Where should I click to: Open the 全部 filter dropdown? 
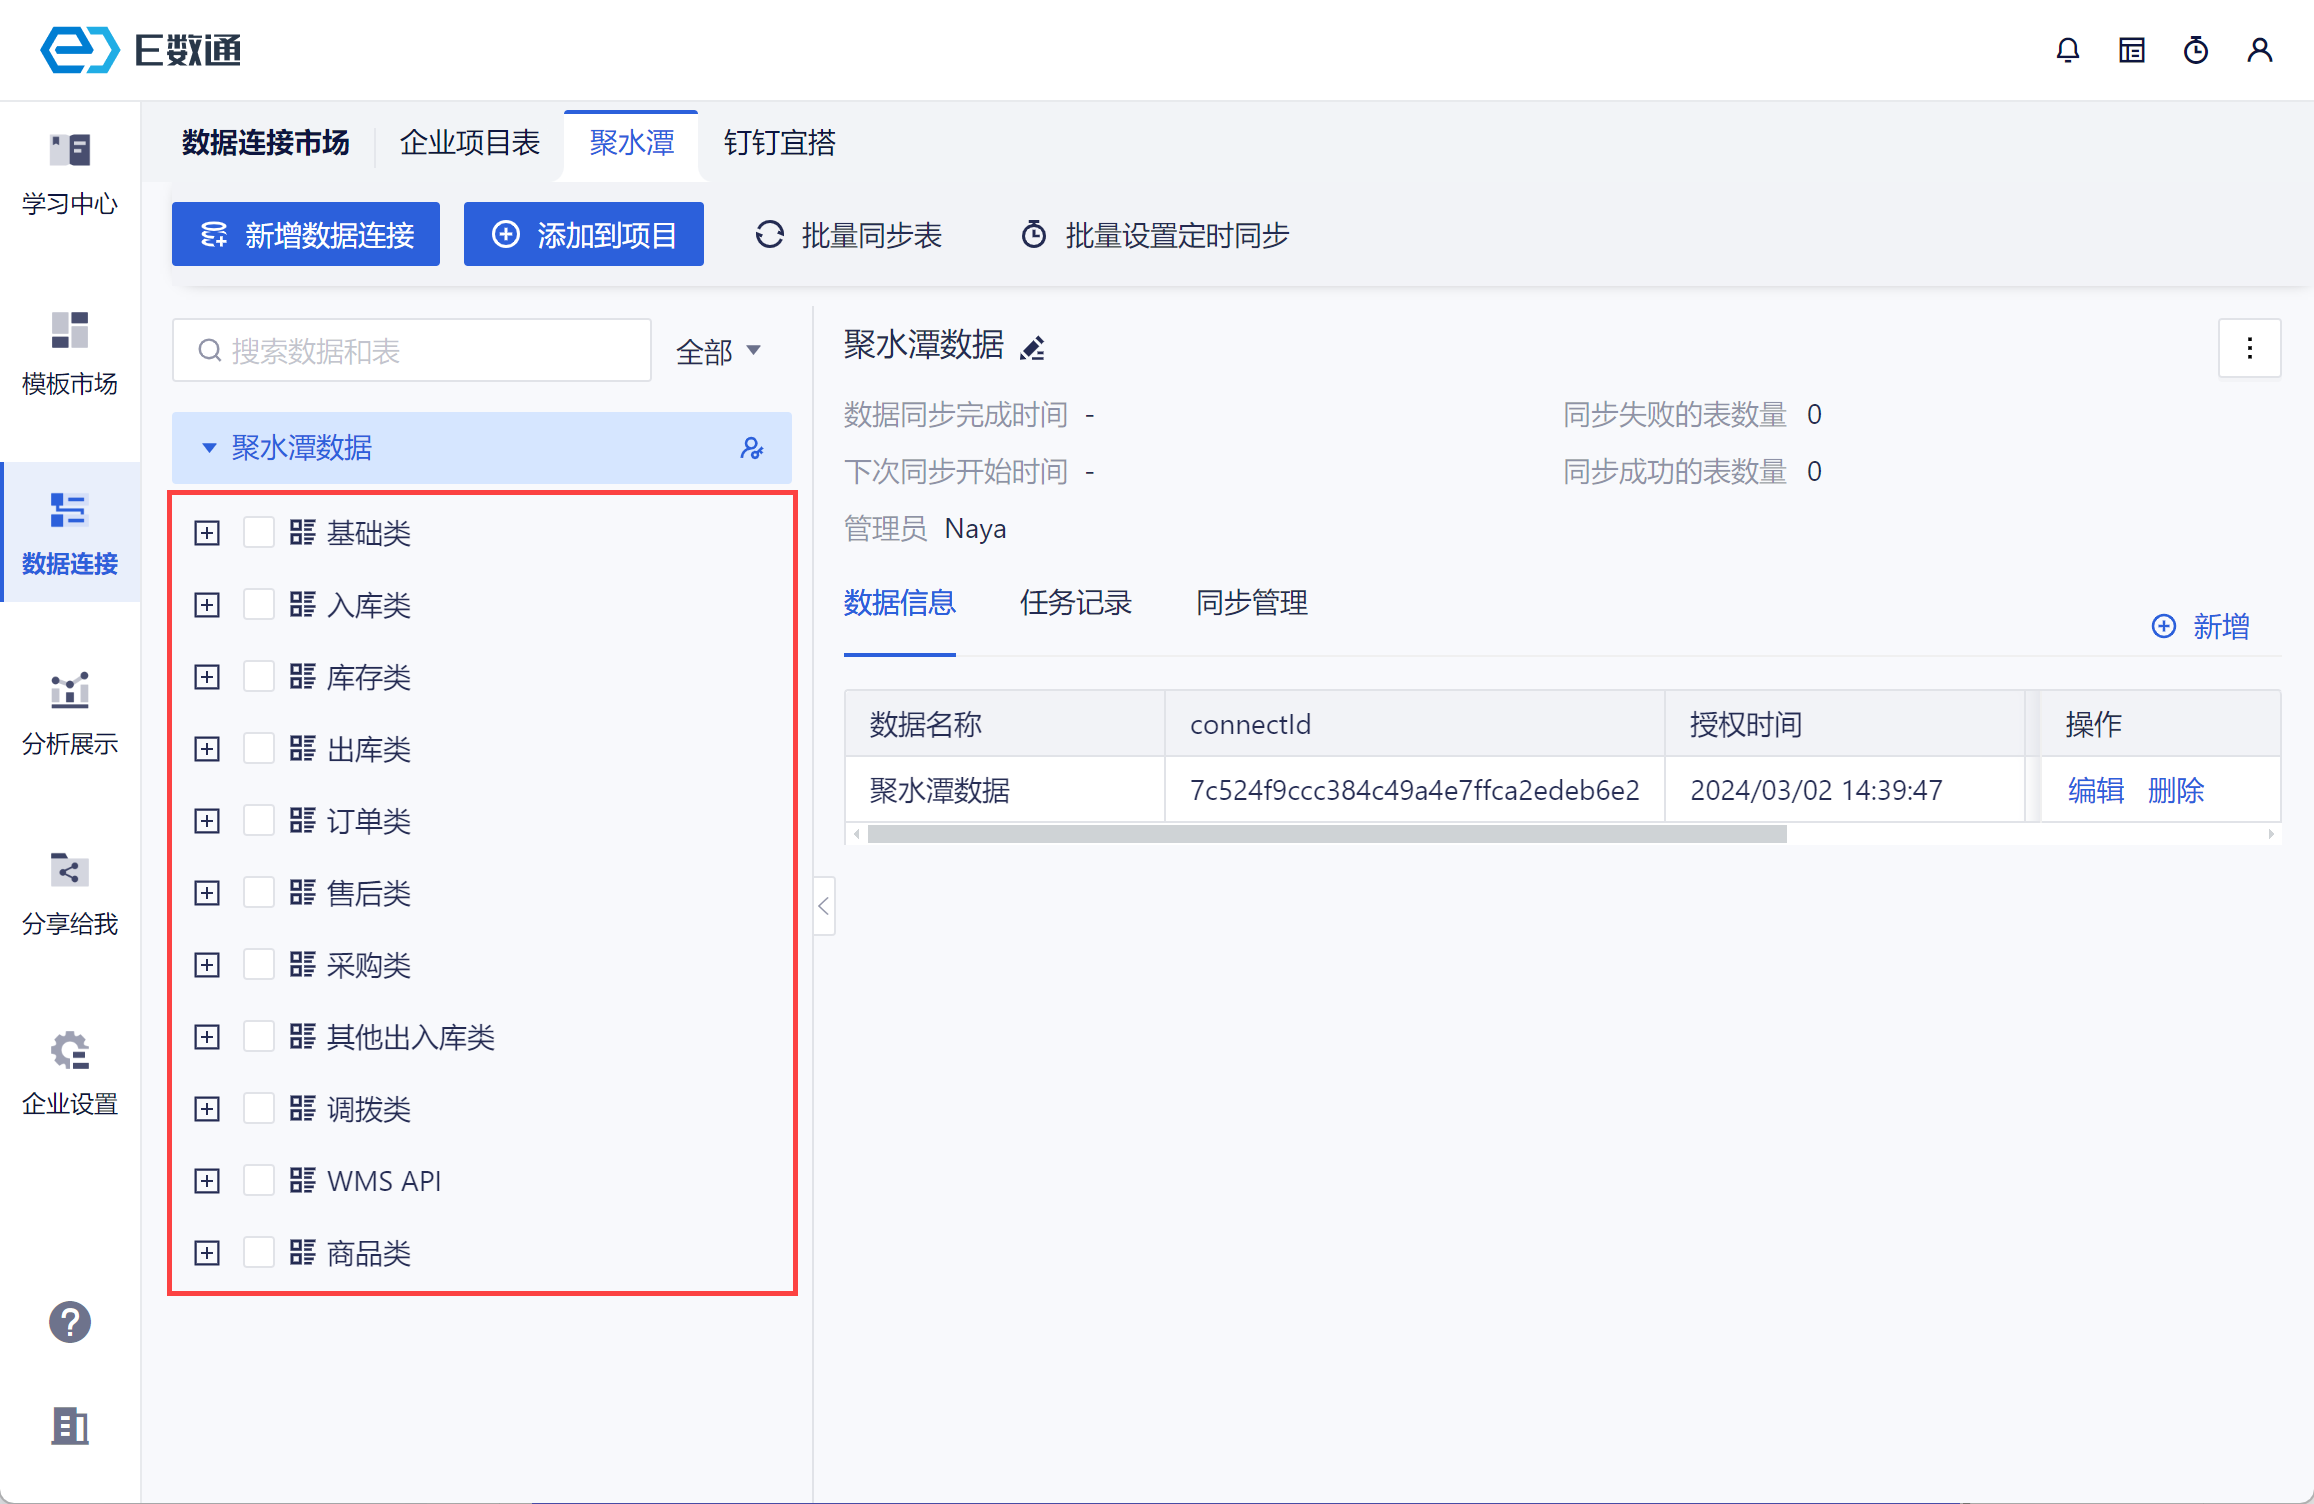tap(718, 351)
